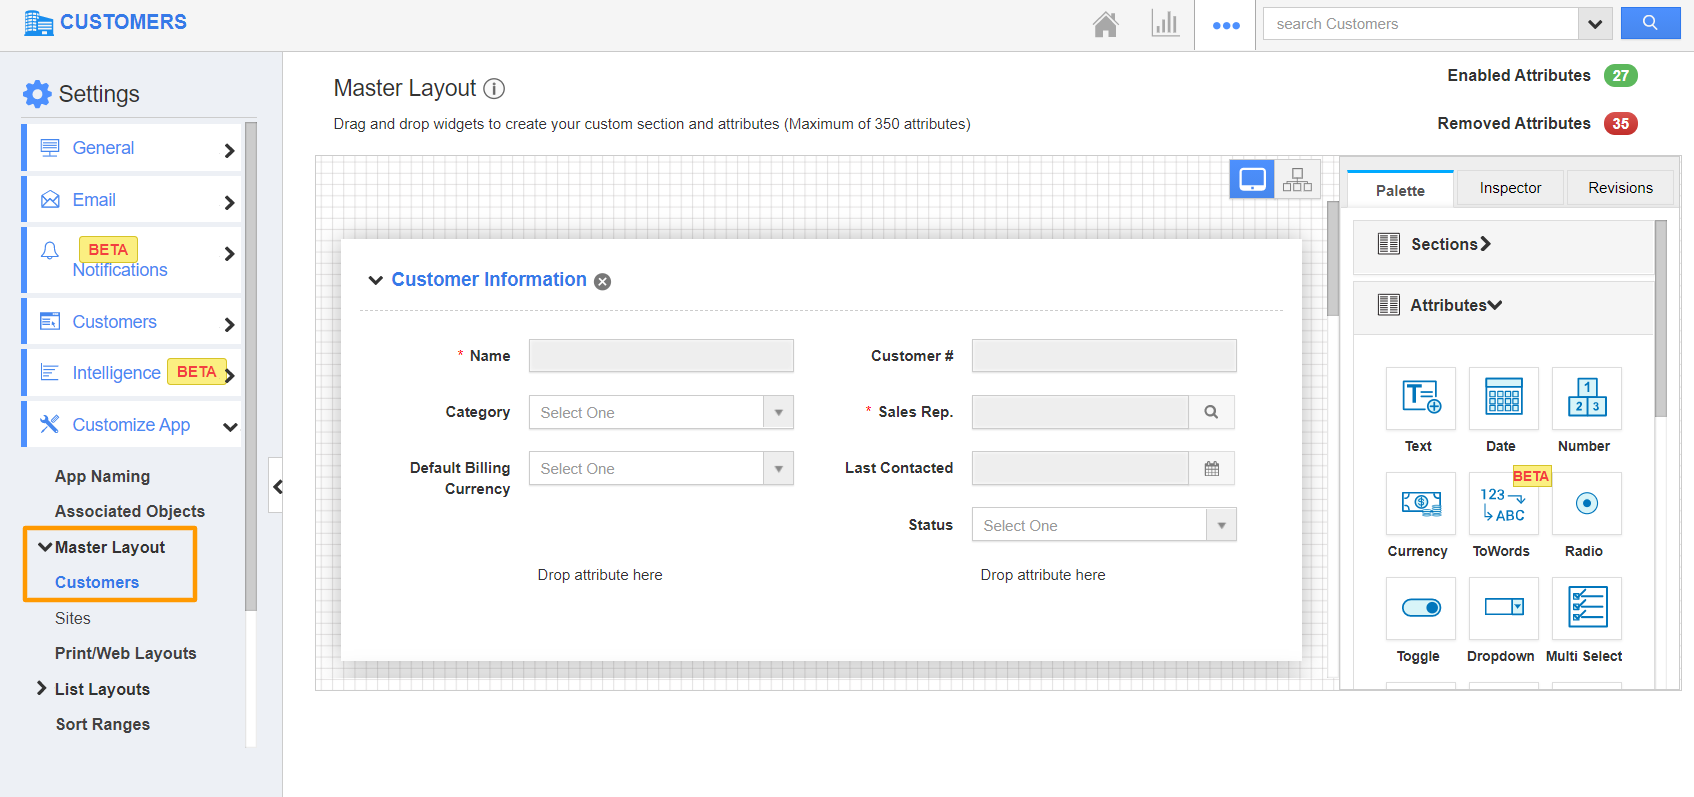Open the Status dropdown
Image resolution: width=1694 pixels, height=797 pixels.
(x=1104, y=526)
